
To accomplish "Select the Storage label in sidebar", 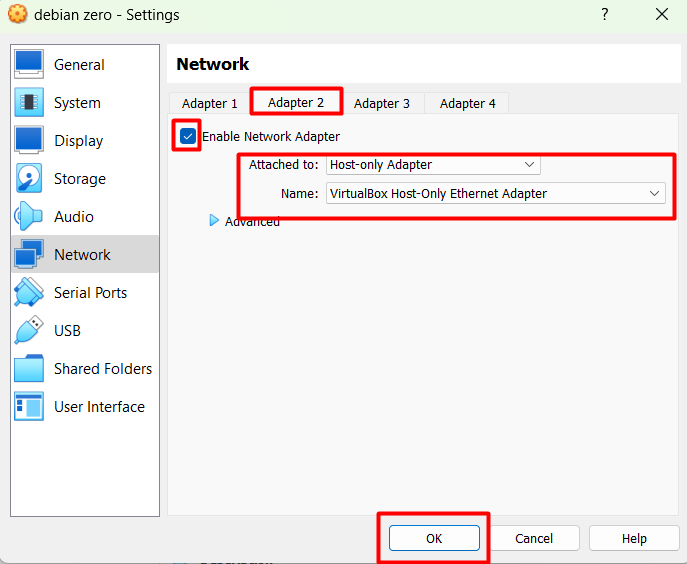I will 80,179.
